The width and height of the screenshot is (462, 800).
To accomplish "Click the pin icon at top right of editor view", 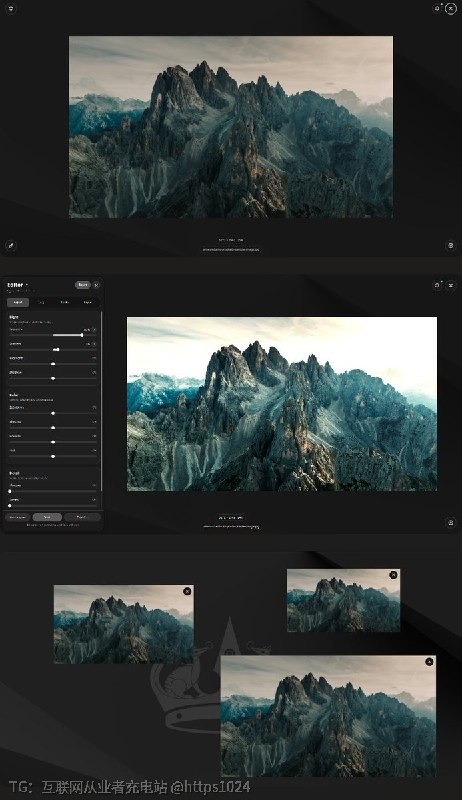I will [x=437, y=285].
